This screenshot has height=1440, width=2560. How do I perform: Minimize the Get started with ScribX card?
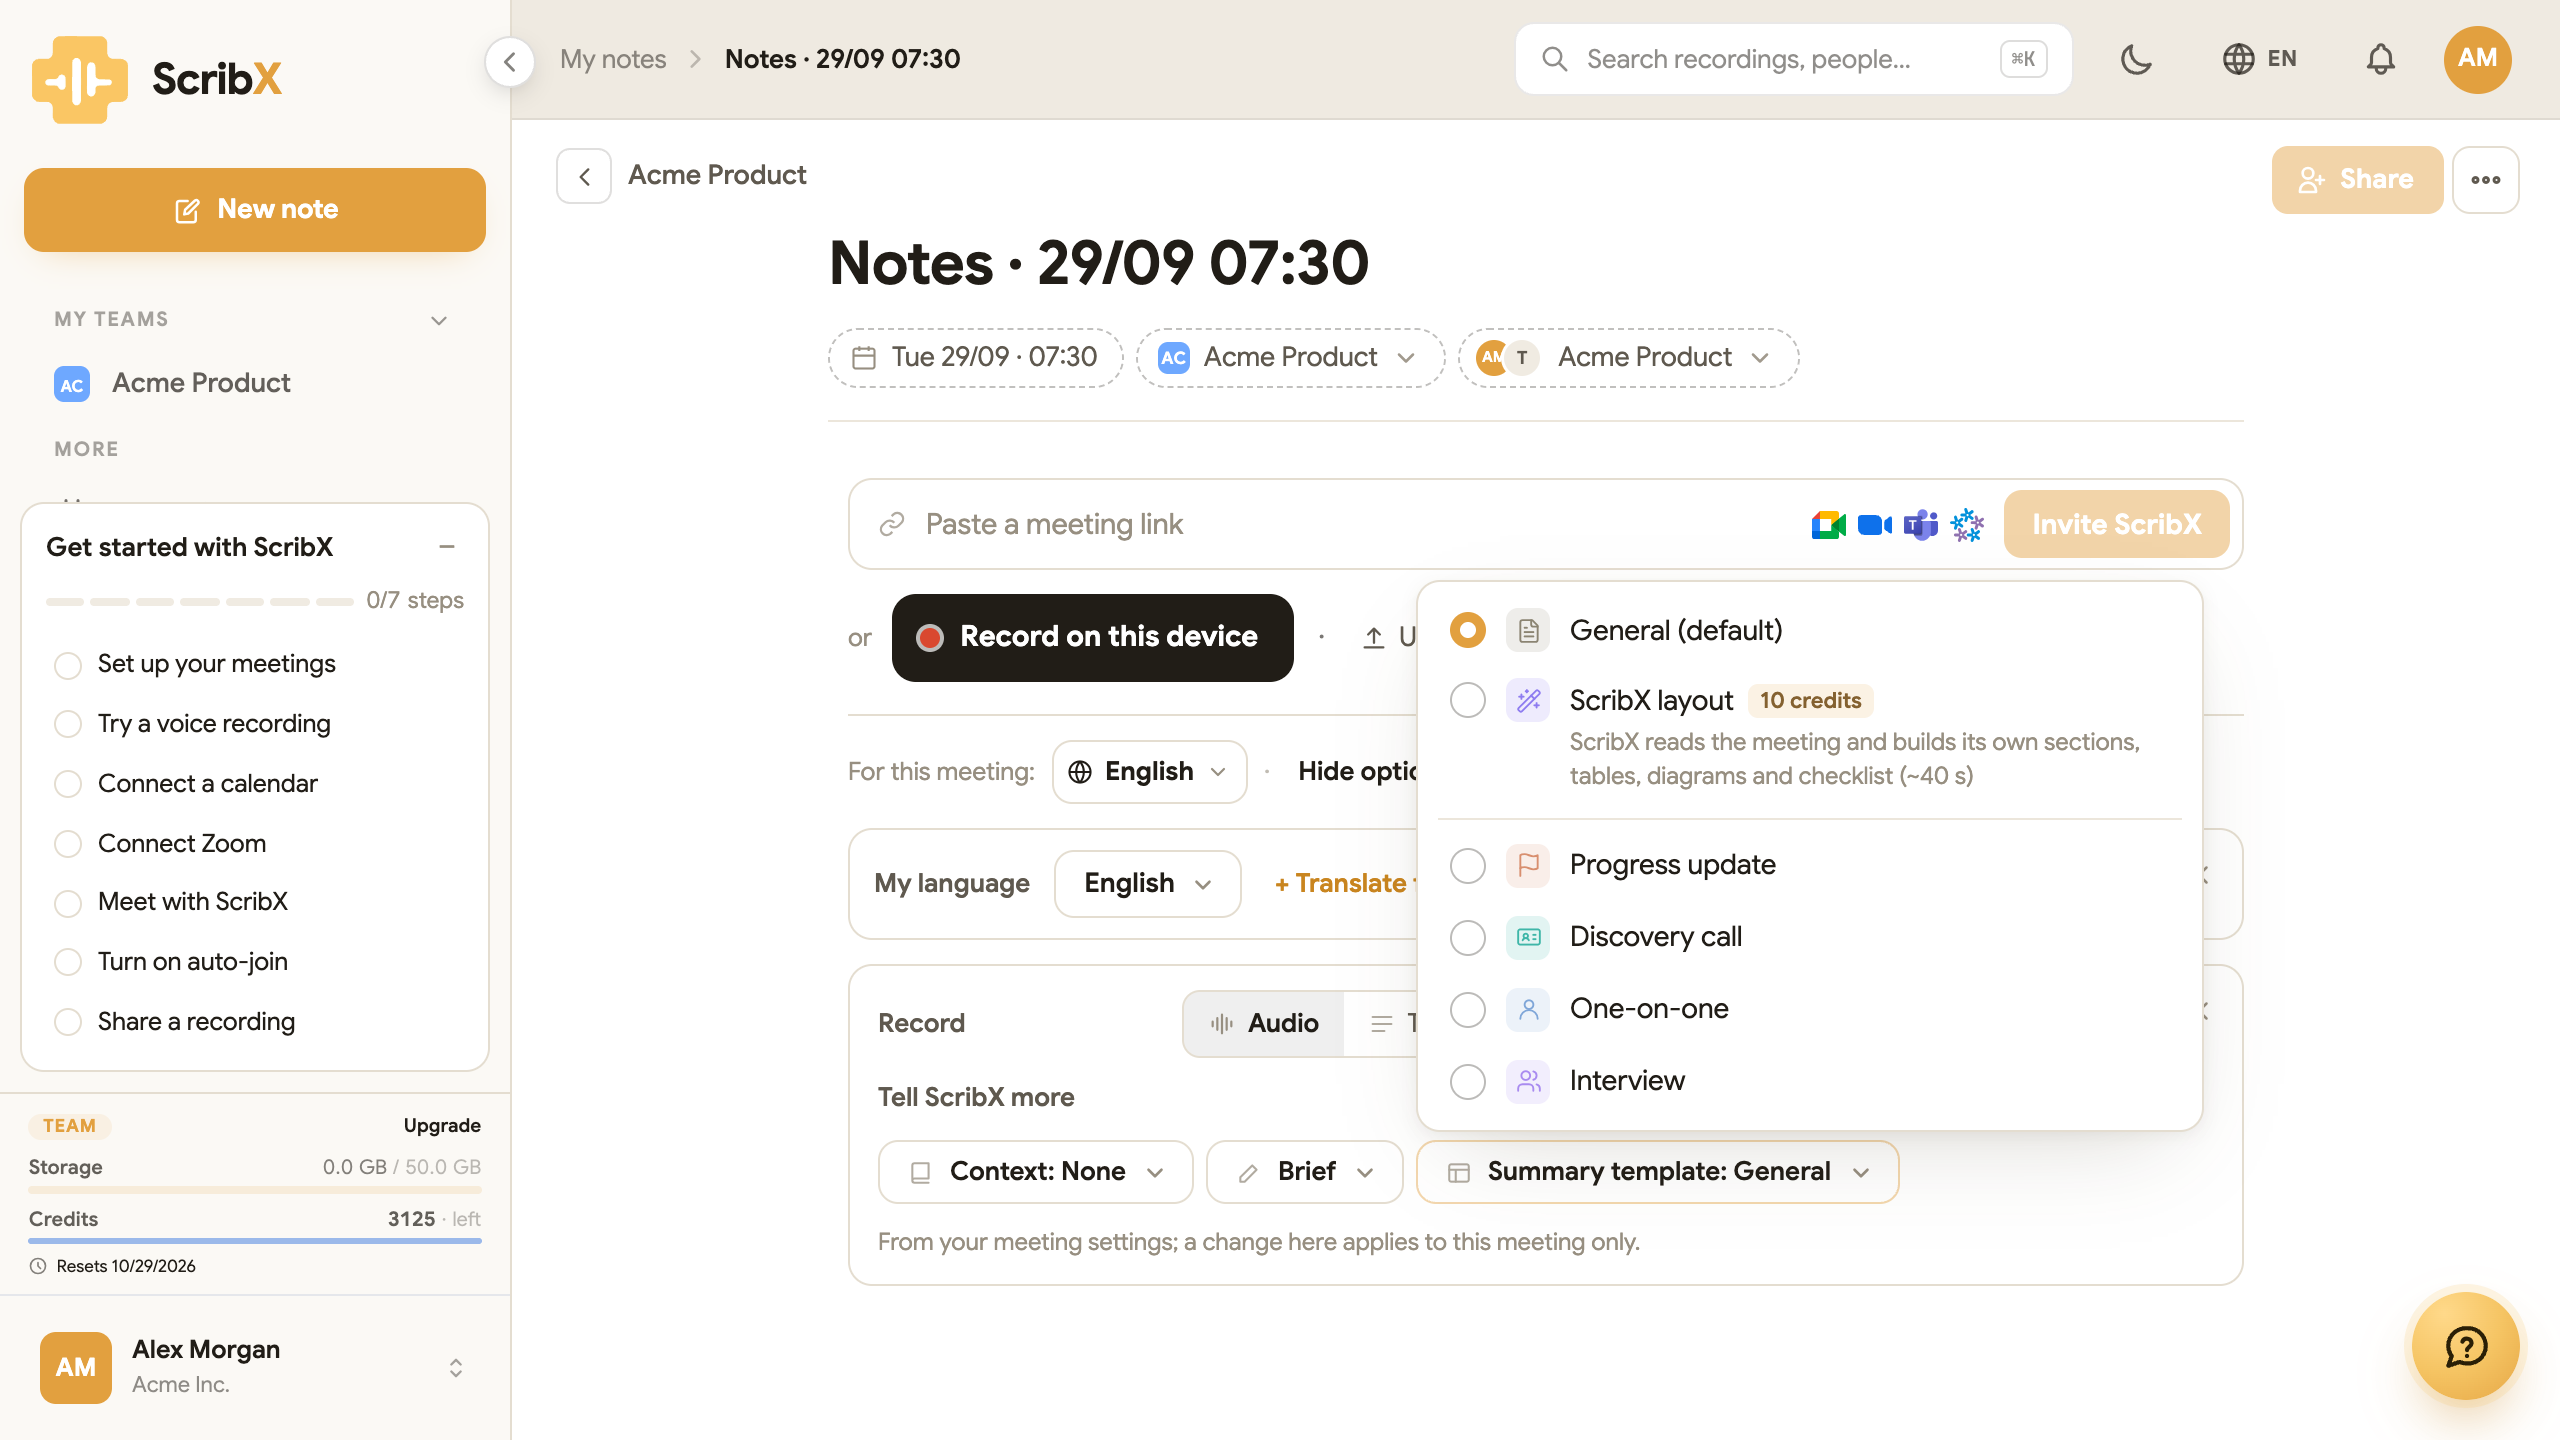(447, 547)
